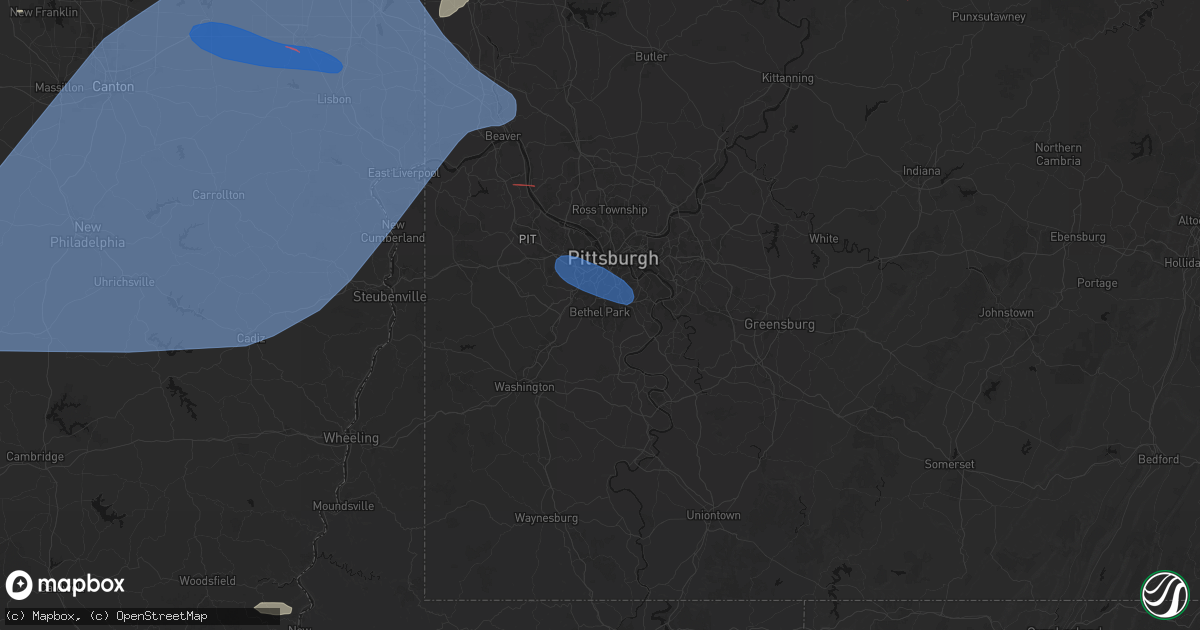
Task: Click the Wheeling city label
Action: [x=351, y=438]
